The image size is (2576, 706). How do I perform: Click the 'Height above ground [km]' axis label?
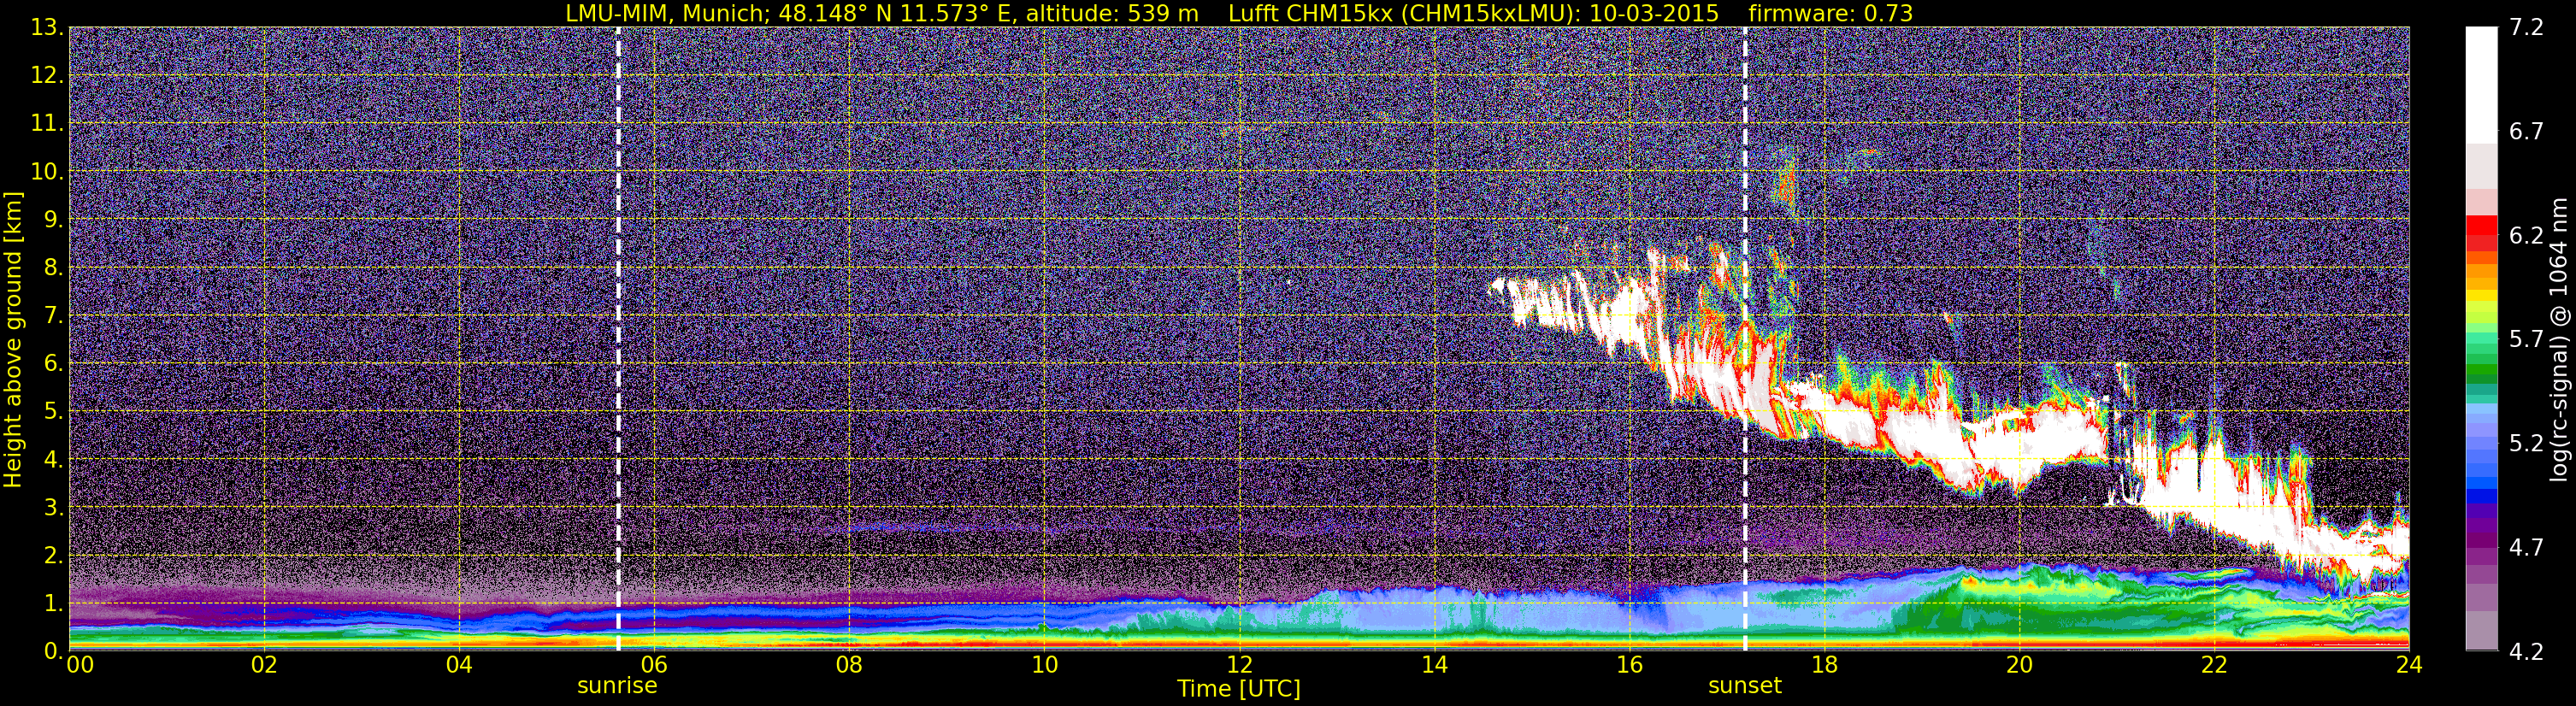13,339
